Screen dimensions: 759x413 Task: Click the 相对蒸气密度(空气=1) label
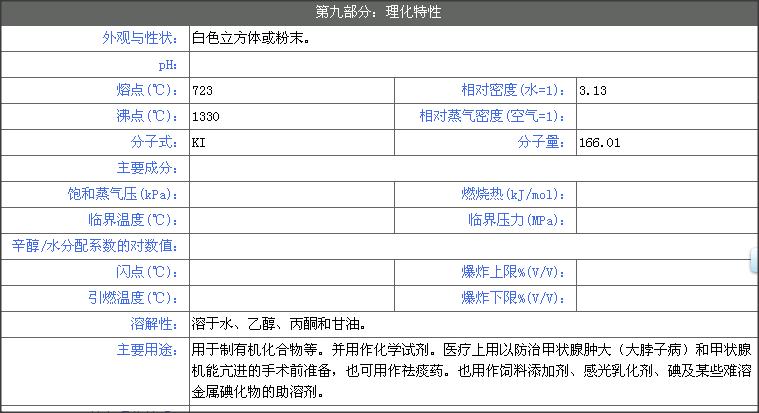click(x=493, y=117)
